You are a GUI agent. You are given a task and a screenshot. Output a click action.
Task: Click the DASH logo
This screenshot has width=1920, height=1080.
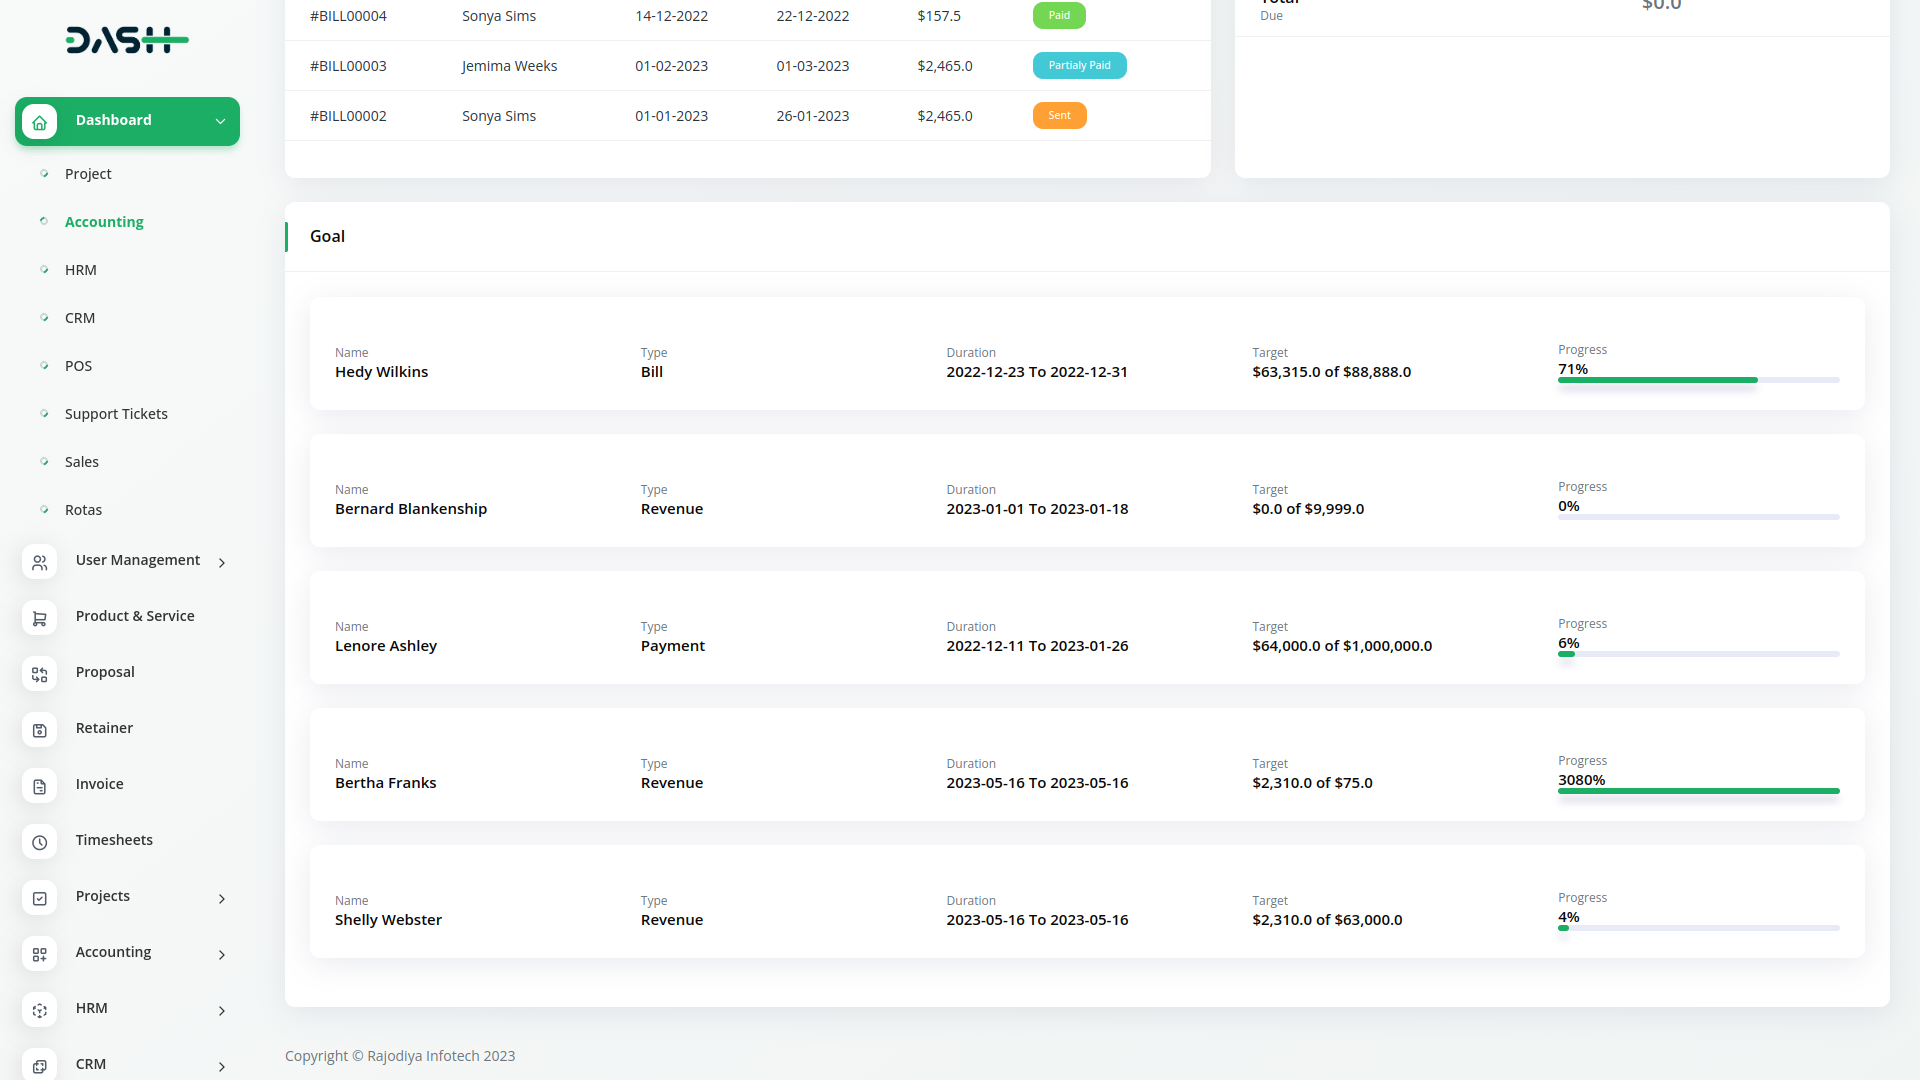tap(127, 40)
